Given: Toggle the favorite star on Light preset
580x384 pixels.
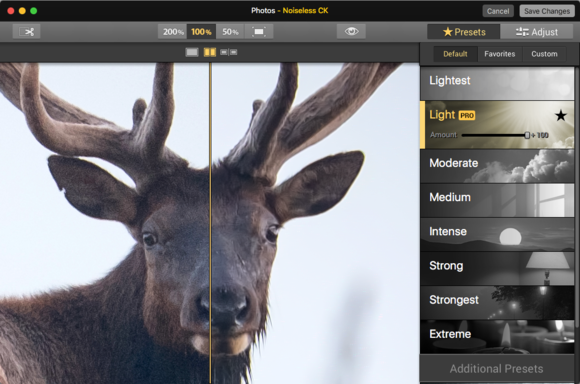Looking at the screenshot, I should pyautogui.click(x=561, y=115).
